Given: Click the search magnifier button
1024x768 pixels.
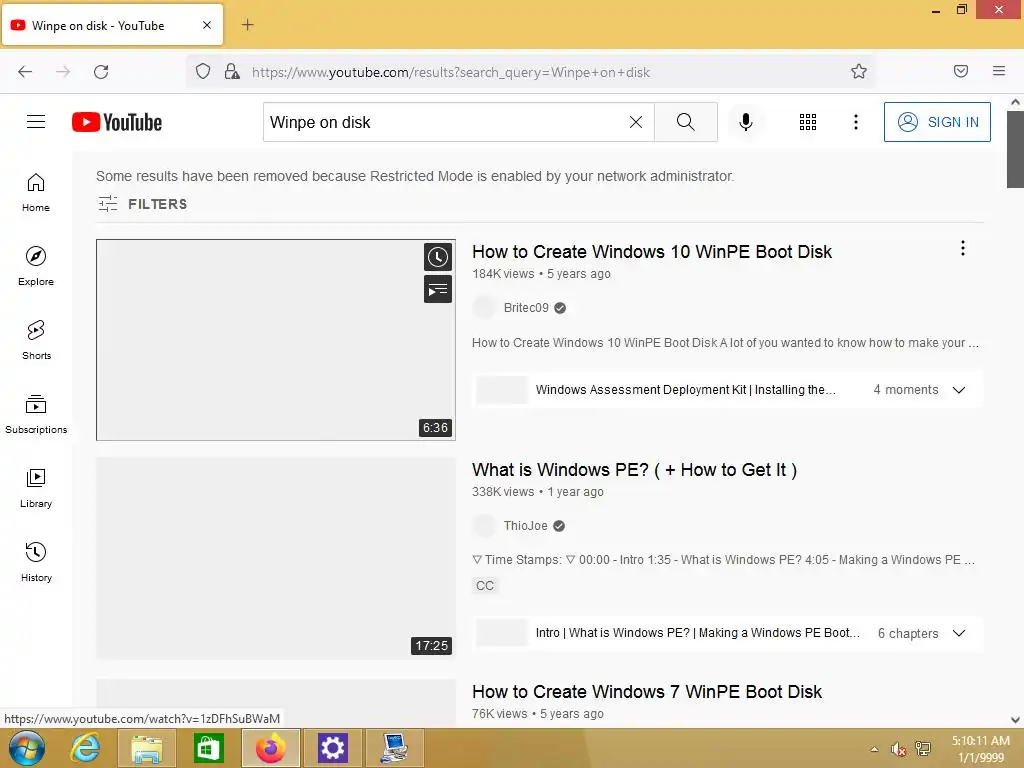Looking at the screenshot, I should tap(686, 122).
